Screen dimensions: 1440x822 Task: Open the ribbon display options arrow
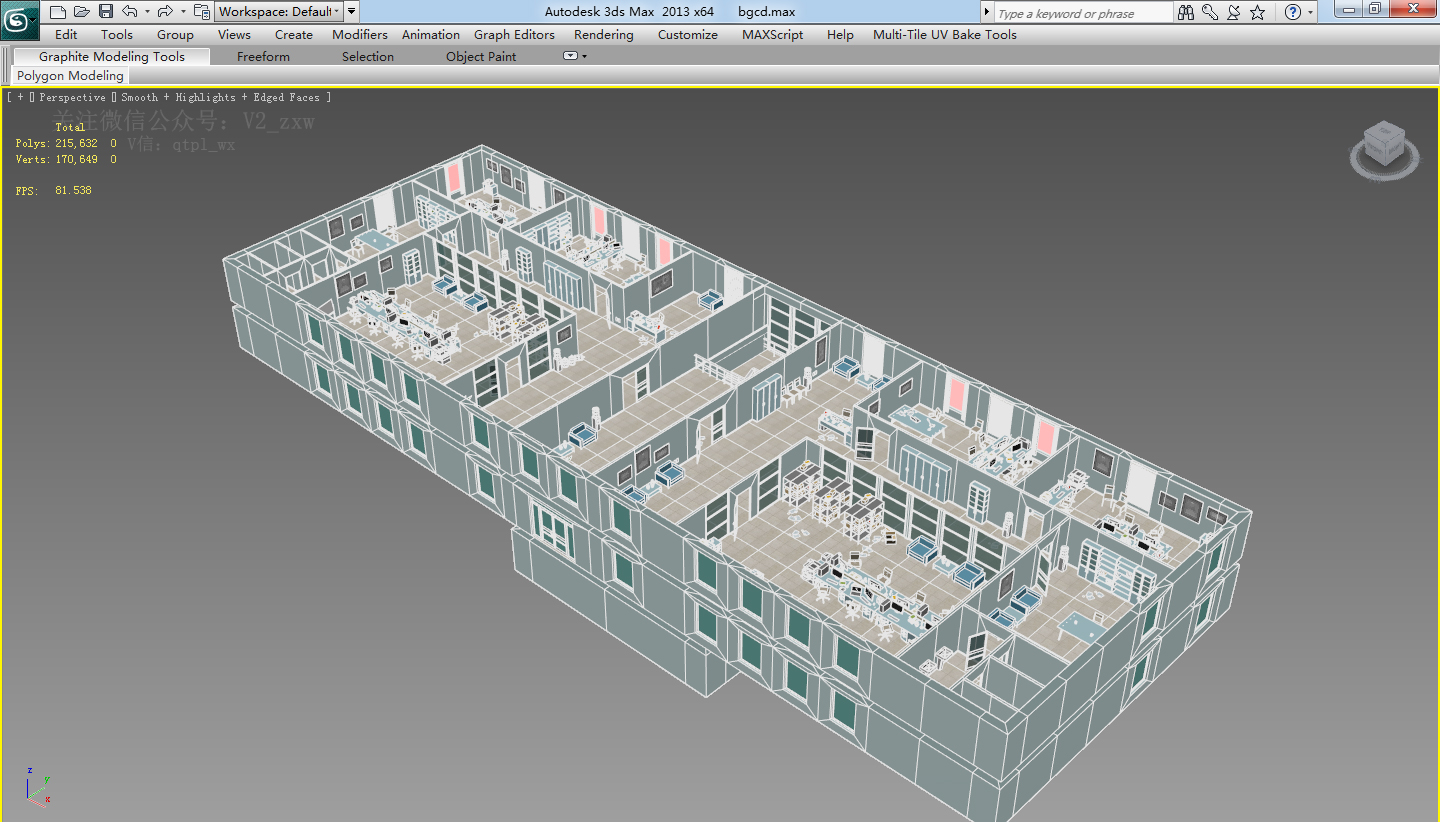(584, 56)
